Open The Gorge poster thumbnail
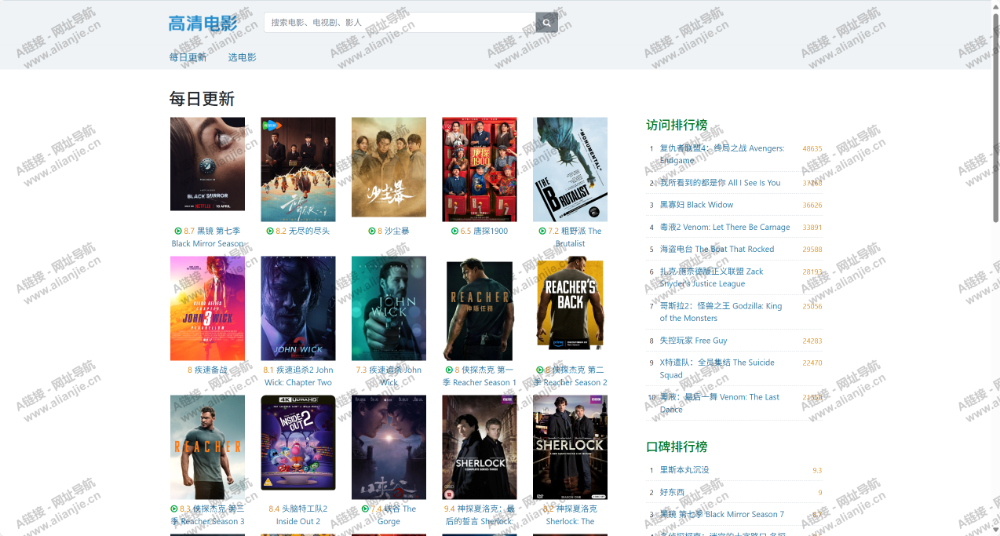1000x536 pixels. pyautogui.click(x=388, y=447)
